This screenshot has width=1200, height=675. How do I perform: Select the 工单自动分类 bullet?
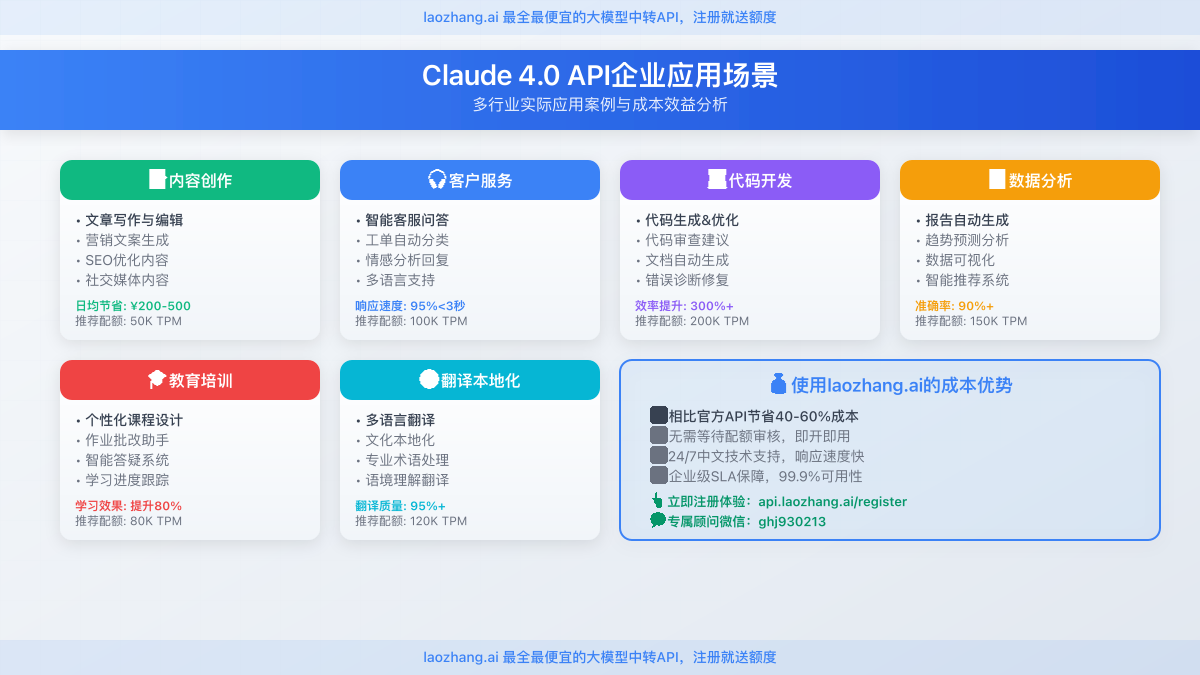(402, 240)
